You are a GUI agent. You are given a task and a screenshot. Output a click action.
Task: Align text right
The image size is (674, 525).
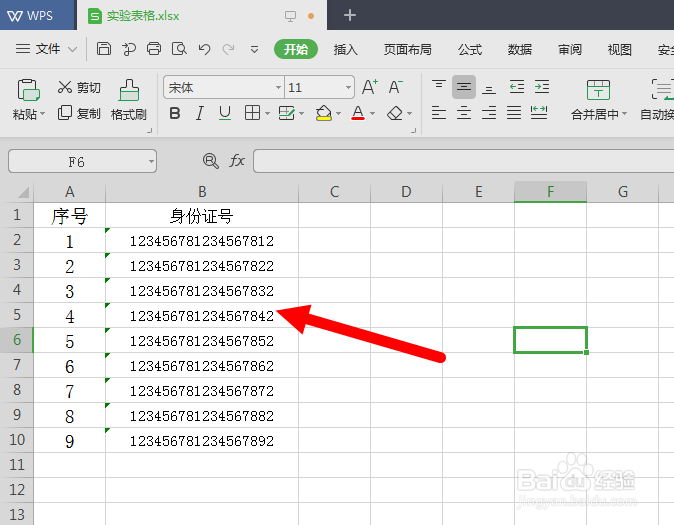489,113
